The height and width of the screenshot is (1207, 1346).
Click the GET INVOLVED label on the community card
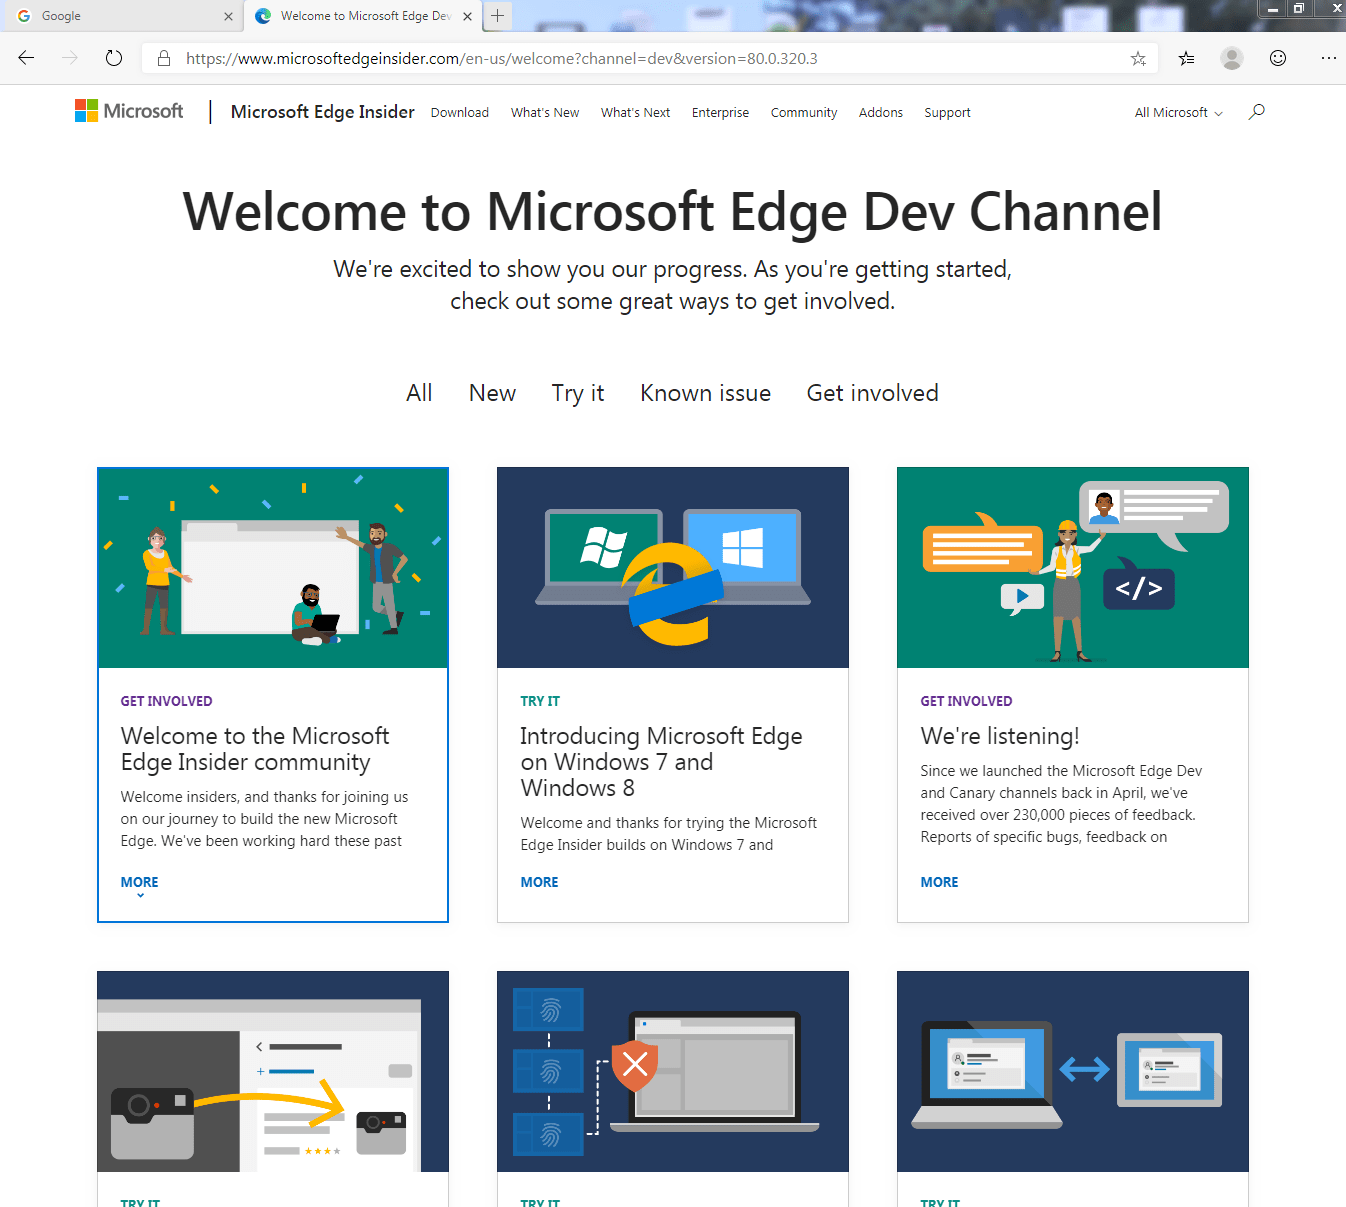click(x=166, y=701)
